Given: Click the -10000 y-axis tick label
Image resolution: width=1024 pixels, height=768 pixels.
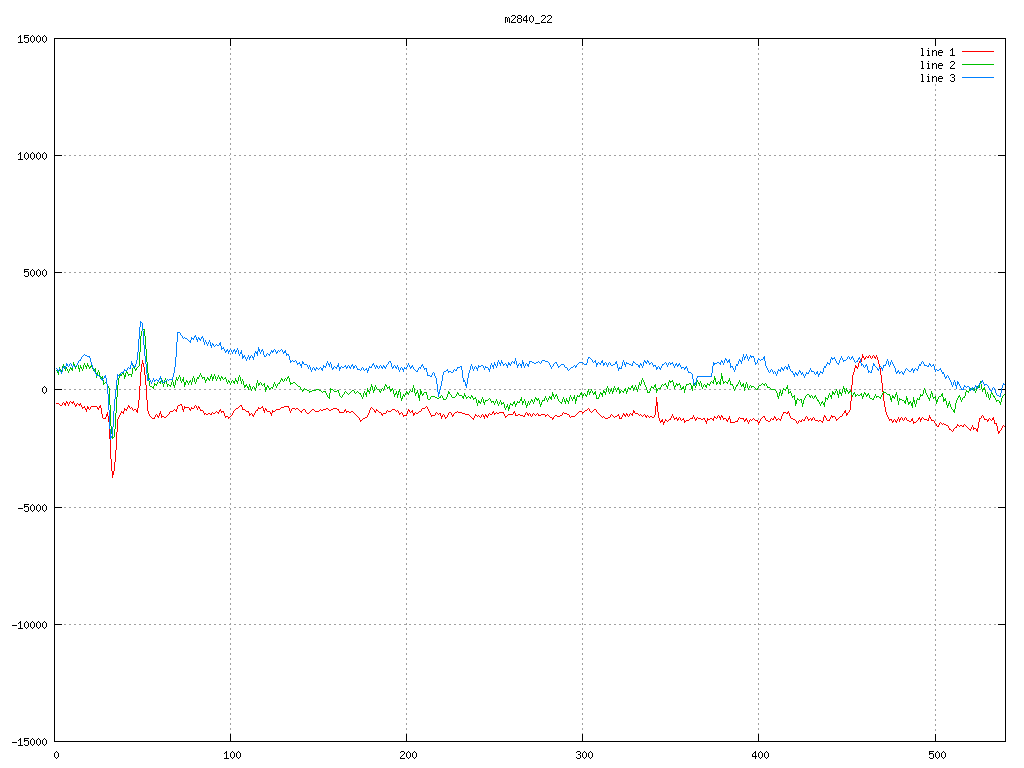Looking at the screenshot, I should coord(29,624).
